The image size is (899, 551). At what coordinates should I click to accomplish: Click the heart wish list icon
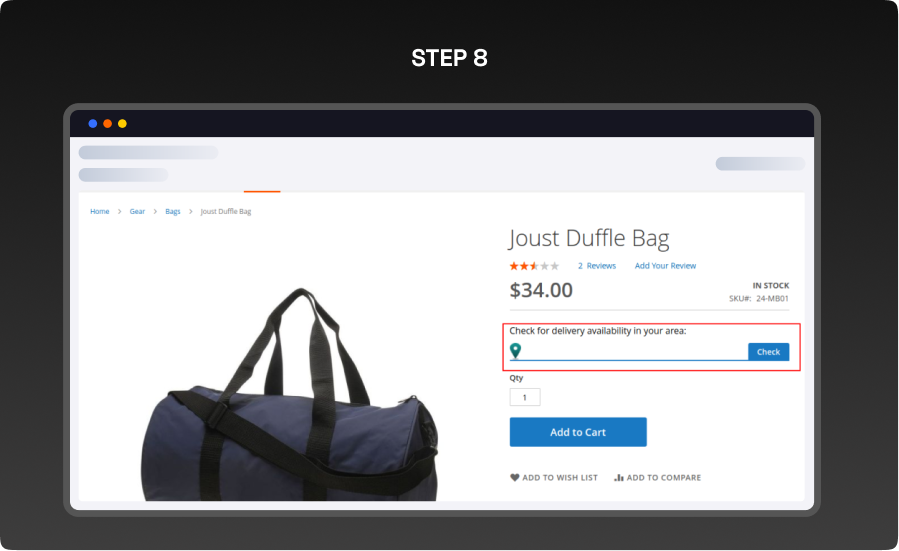click(515, 478)
